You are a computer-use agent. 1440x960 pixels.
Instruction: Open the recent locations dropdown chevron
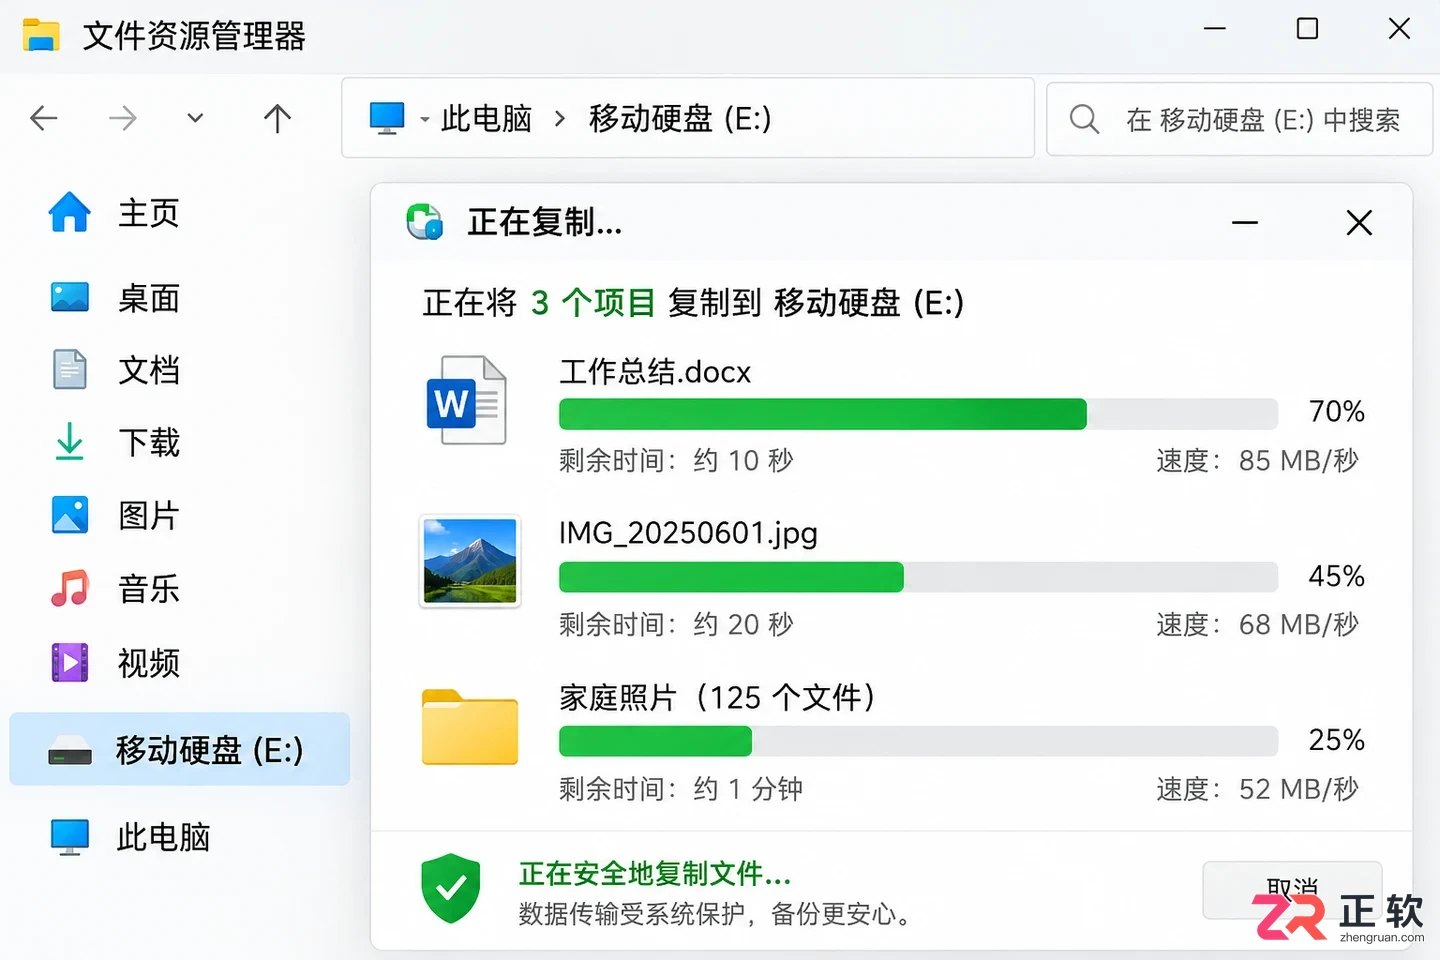195,118
